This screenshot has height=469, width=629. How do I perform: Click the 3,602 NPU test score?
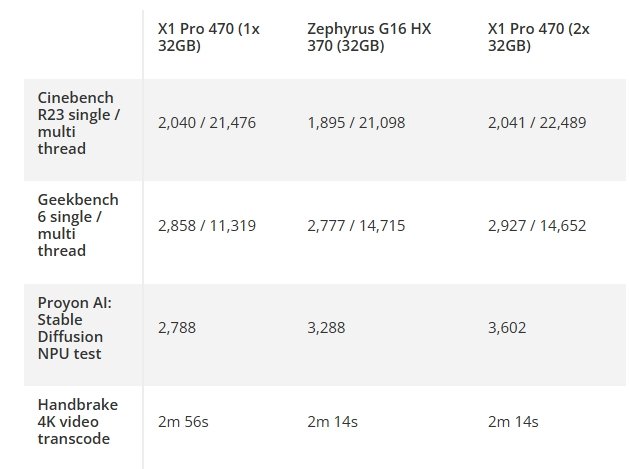pos(507,328)
